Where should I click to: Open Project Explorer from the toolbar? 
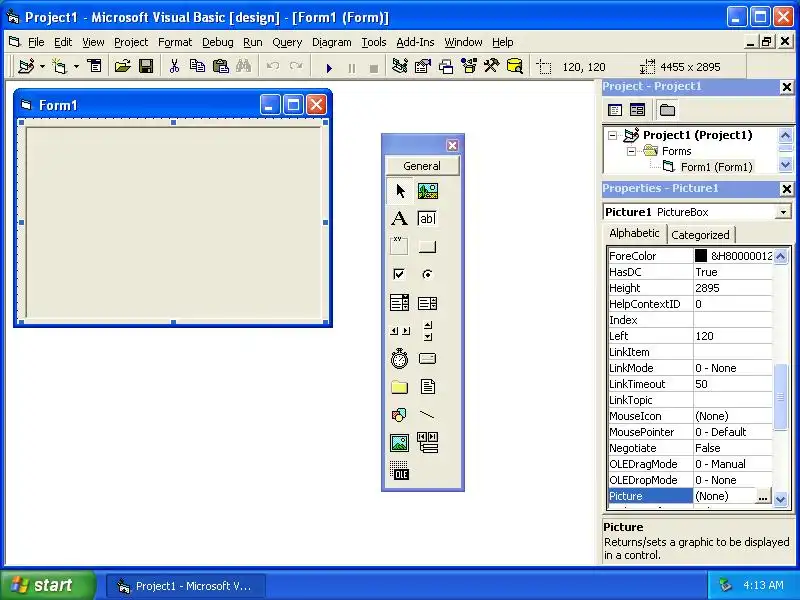click(399, 66)
